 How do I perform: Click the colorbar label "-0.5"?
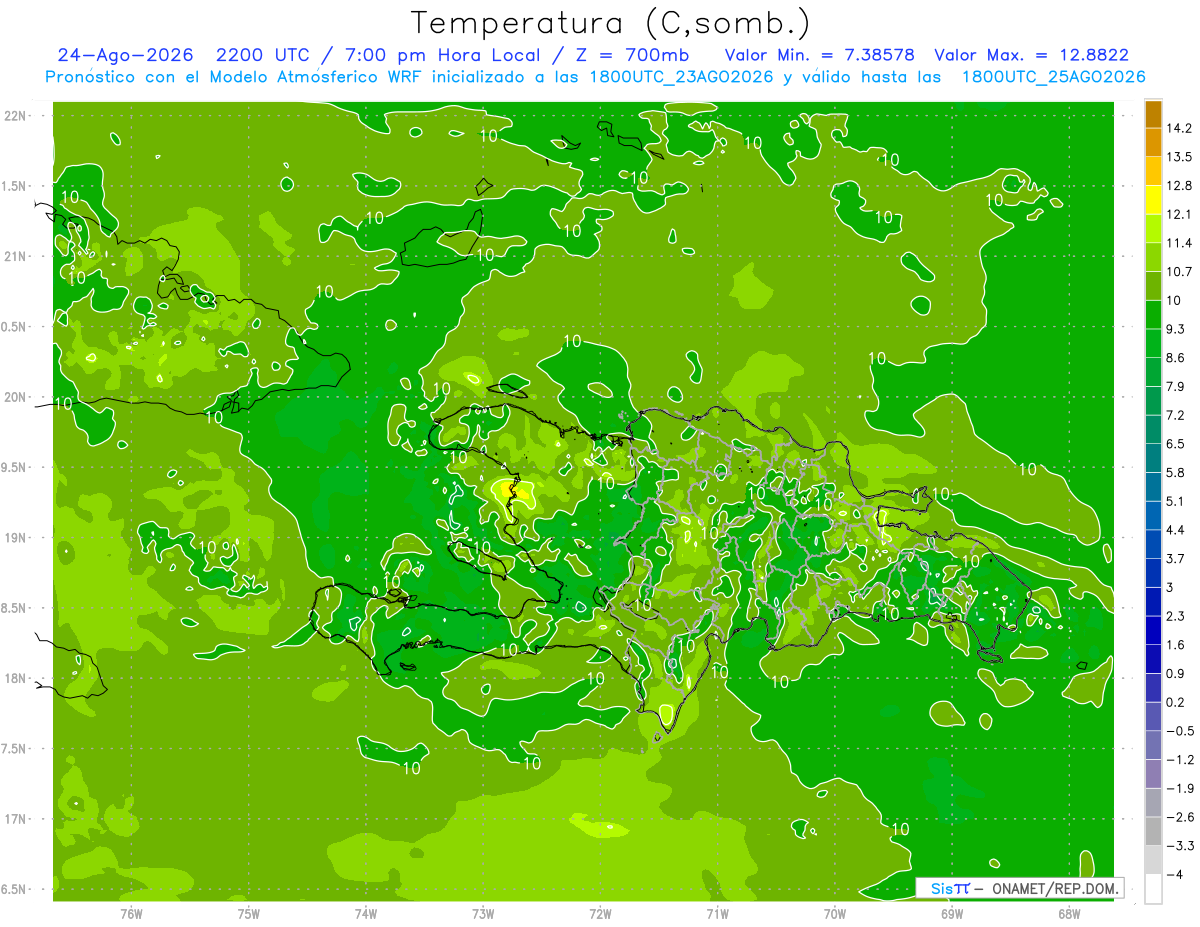(x=1181, y=731)
